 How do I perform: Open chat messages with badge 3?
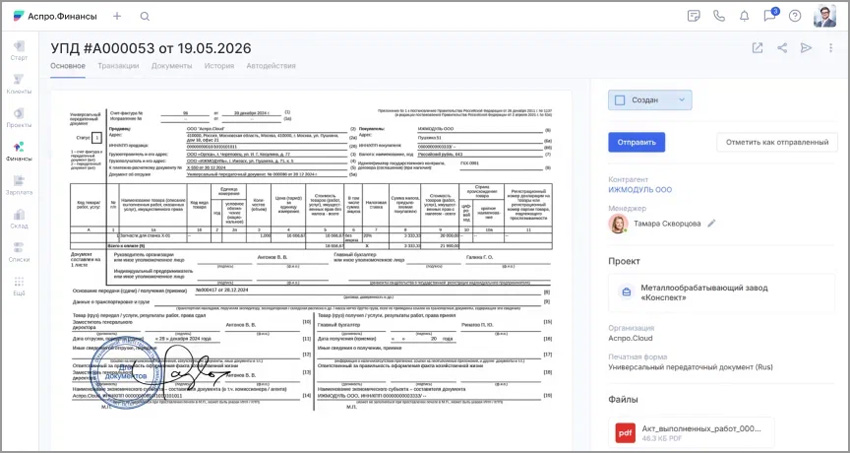coord(770,16)
